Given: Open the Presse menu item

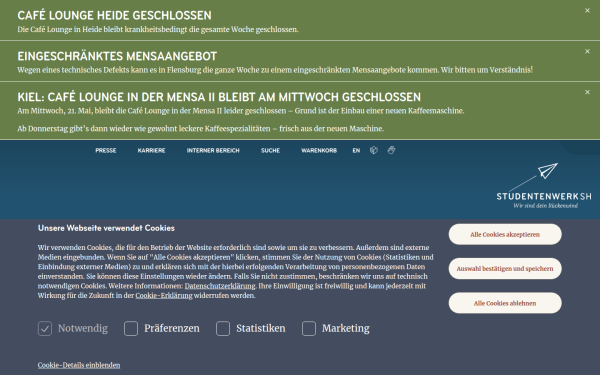Looking at the screenshot, I should [x=106, y=150].
